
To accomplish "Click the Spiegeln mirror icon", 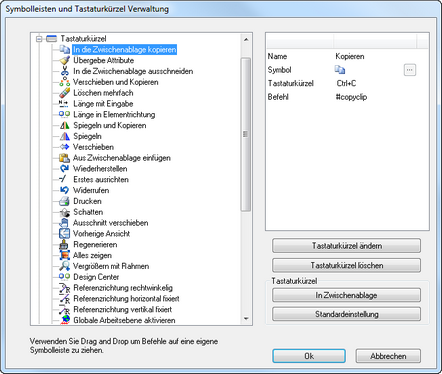I will coord(64,136).
